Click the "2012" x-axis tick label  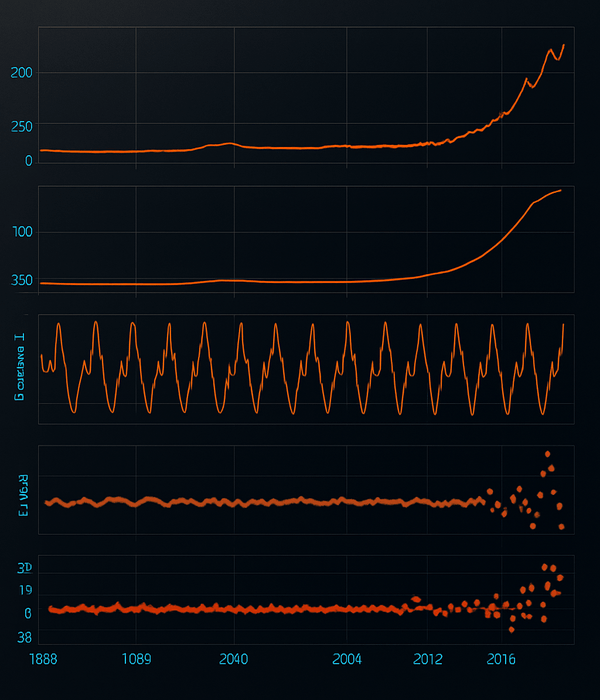click(x=427, y=659)
